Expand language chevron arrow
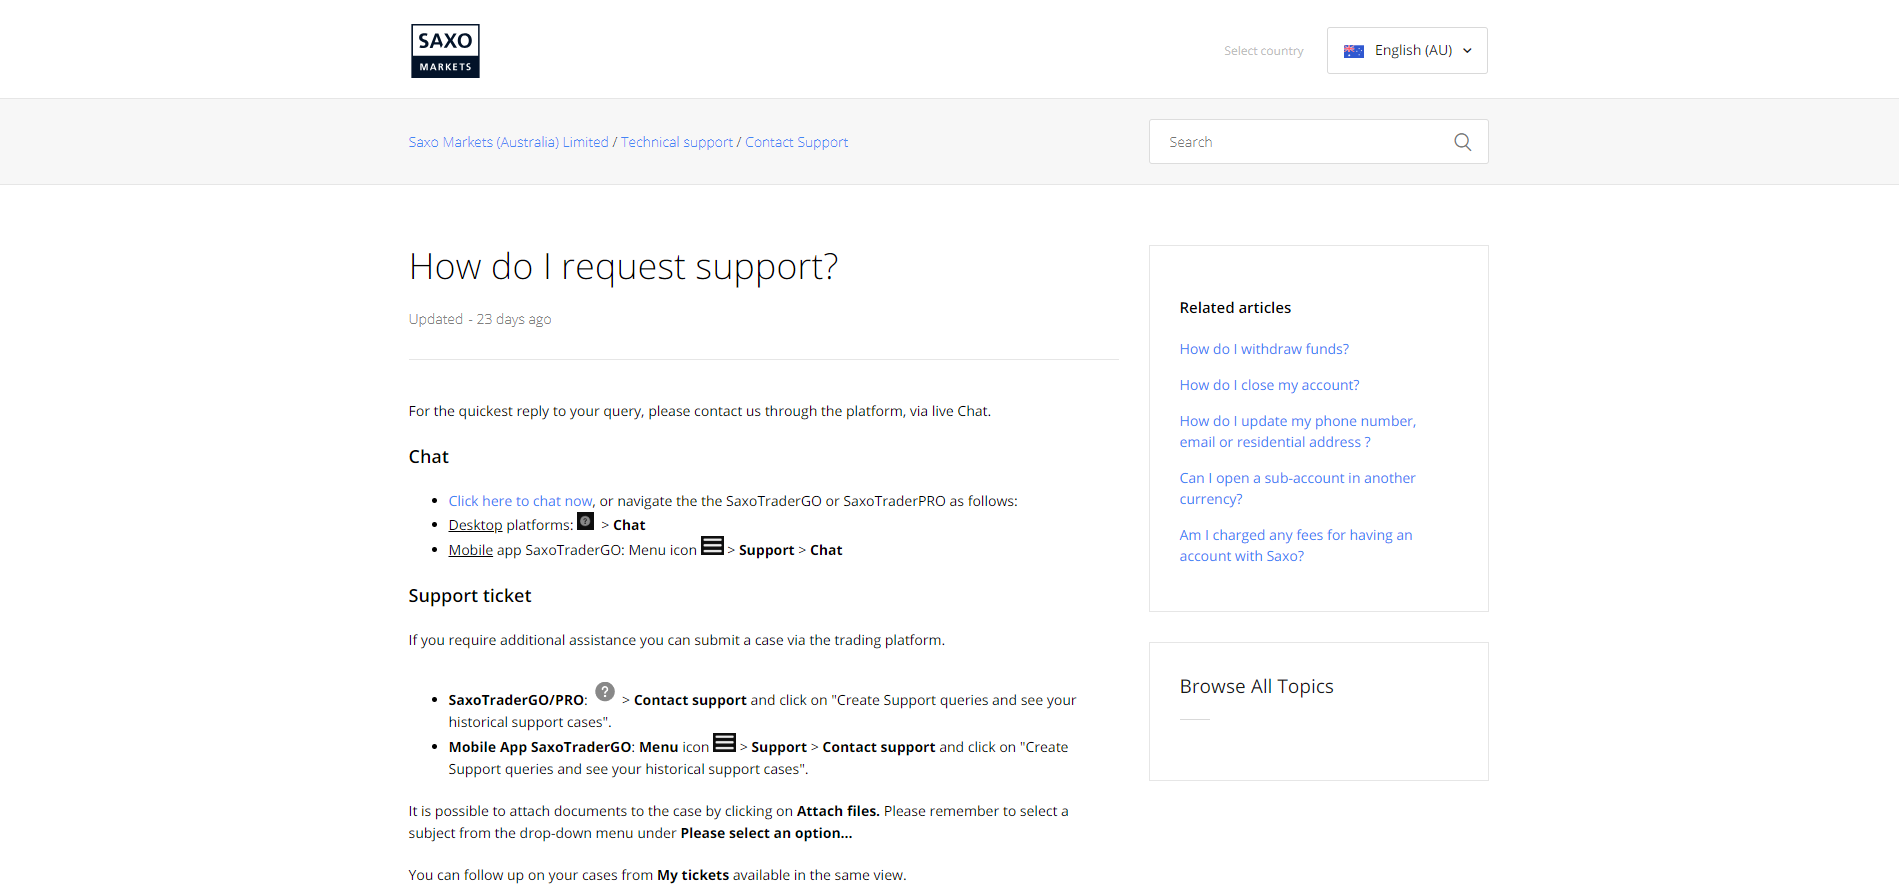The height and width of the screenshot is (886, 1899). 1467,51
